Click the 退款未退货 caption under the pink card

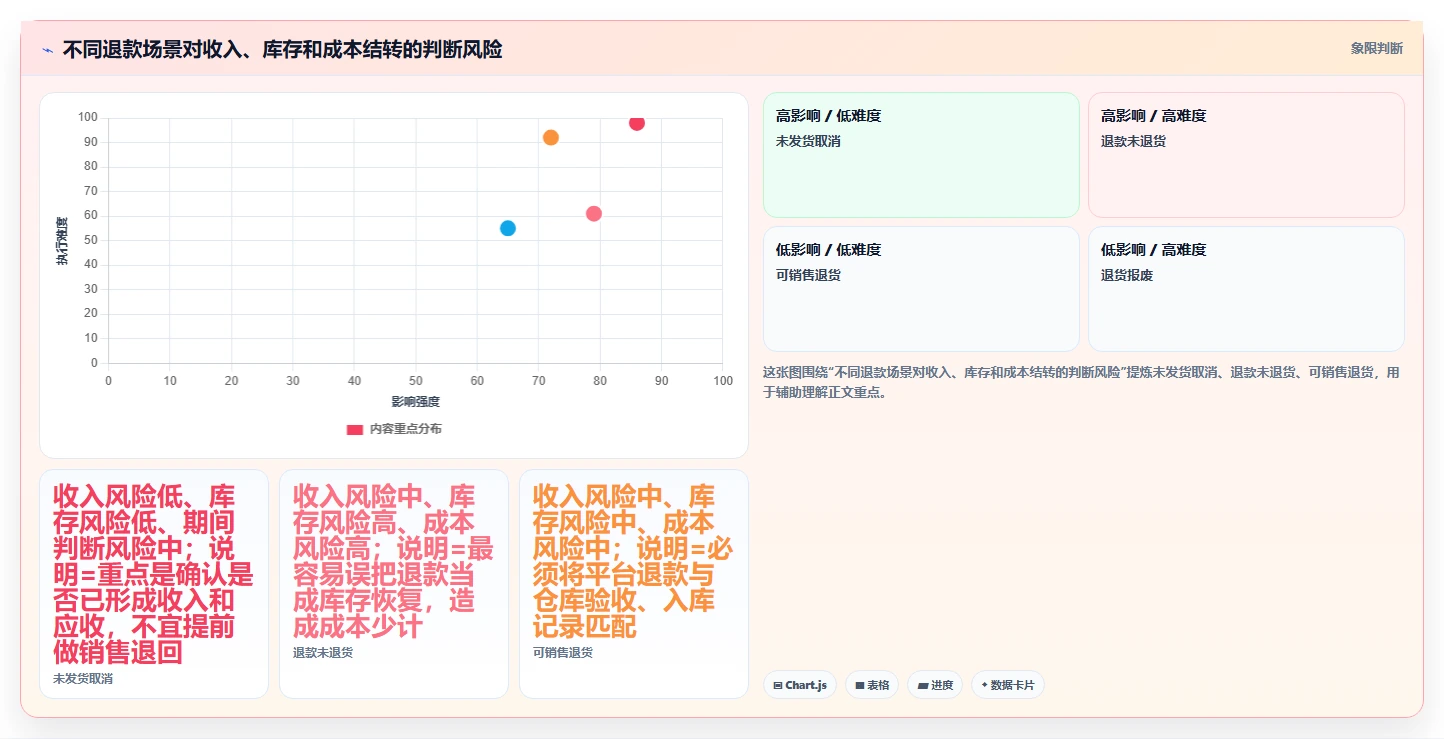pos(323,653)
